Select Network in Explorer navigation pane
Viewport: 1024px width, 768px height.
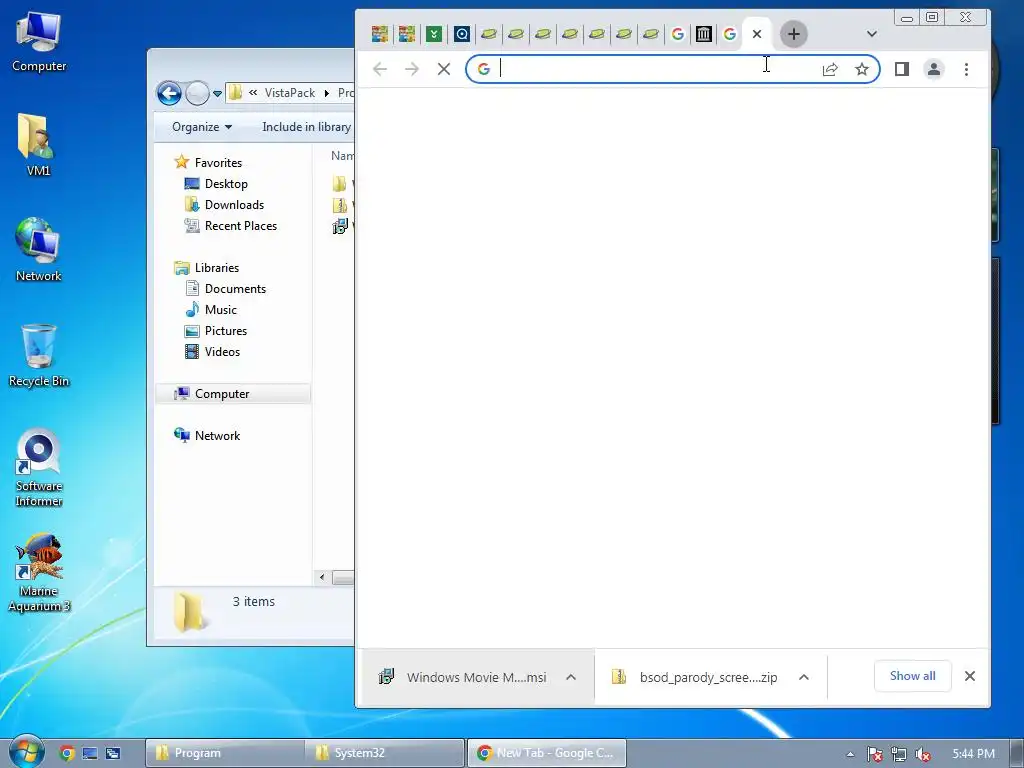217,436
